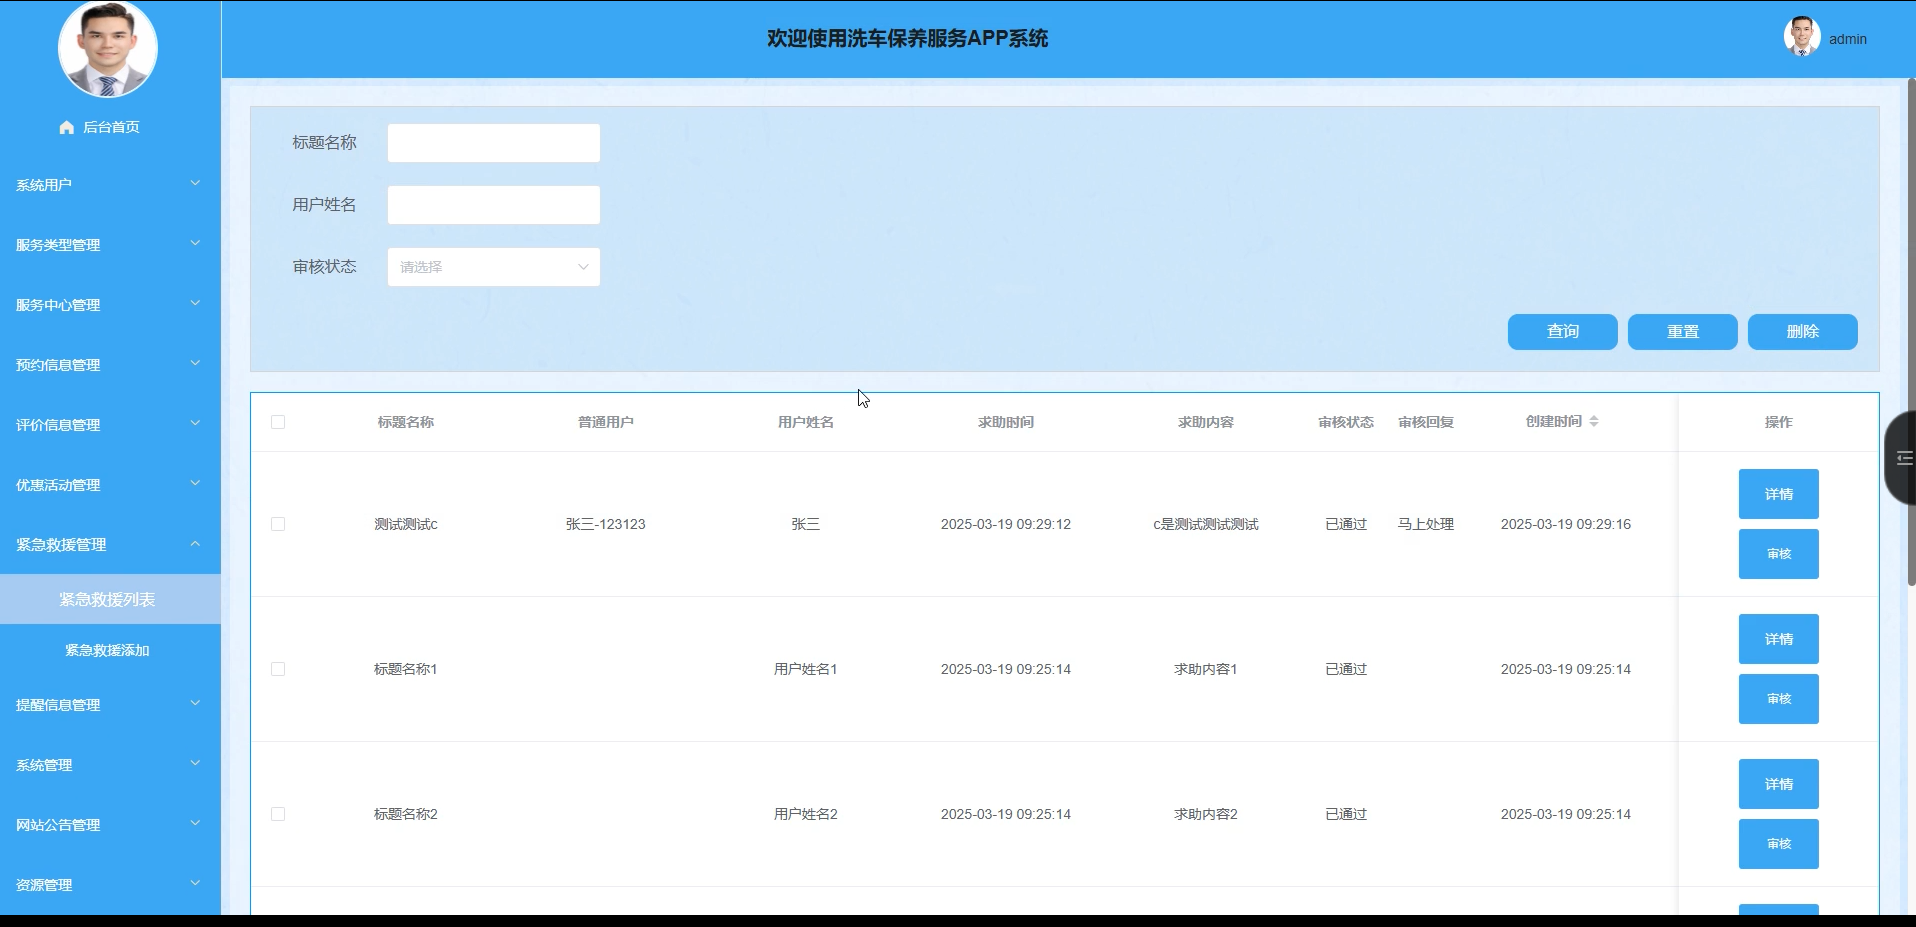Open the 系统管理 menu label
Image resolution: width=1916 pixels, height=927 pixels.
coord(44,765)
